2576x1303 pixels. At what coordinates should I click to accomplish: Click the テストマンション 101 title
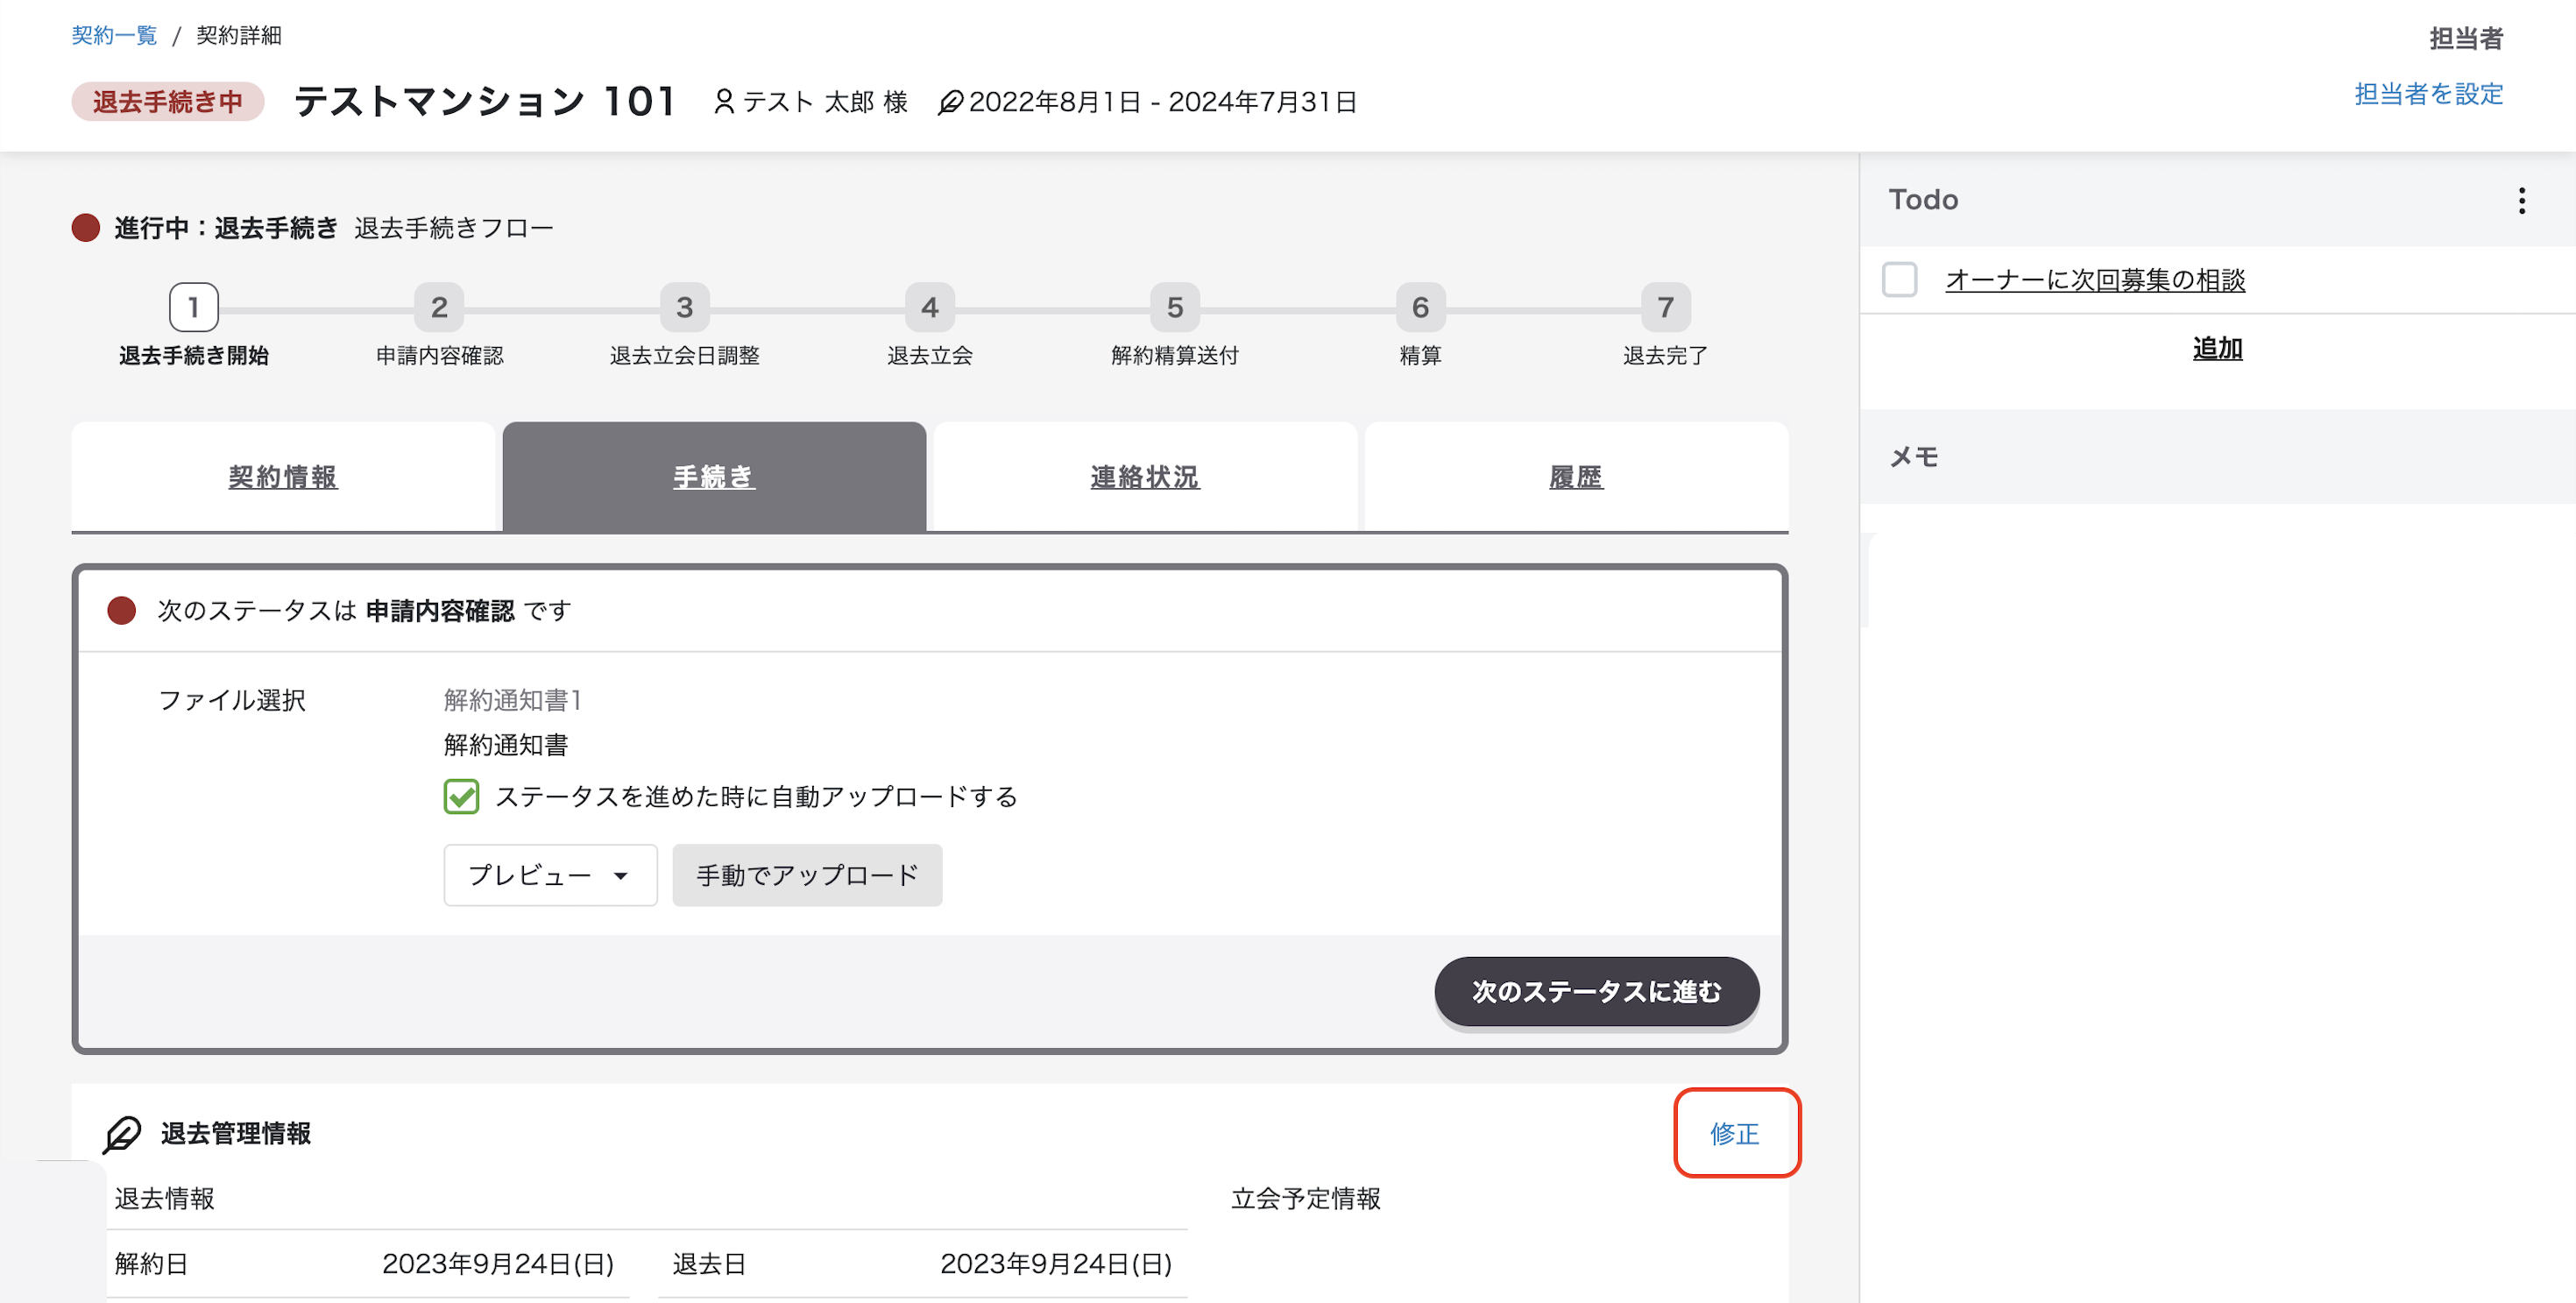(x=486, y=102)
